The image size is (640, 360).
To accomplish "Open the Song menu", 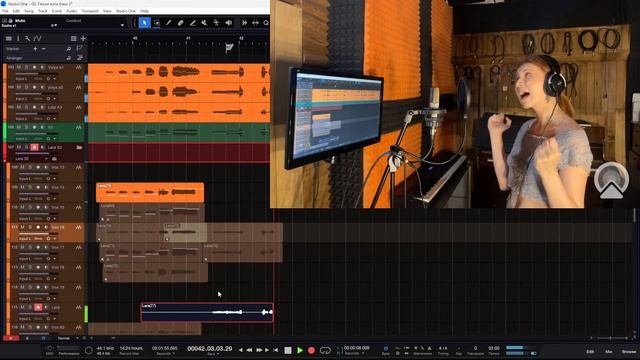I will click(x=29, y=11).
